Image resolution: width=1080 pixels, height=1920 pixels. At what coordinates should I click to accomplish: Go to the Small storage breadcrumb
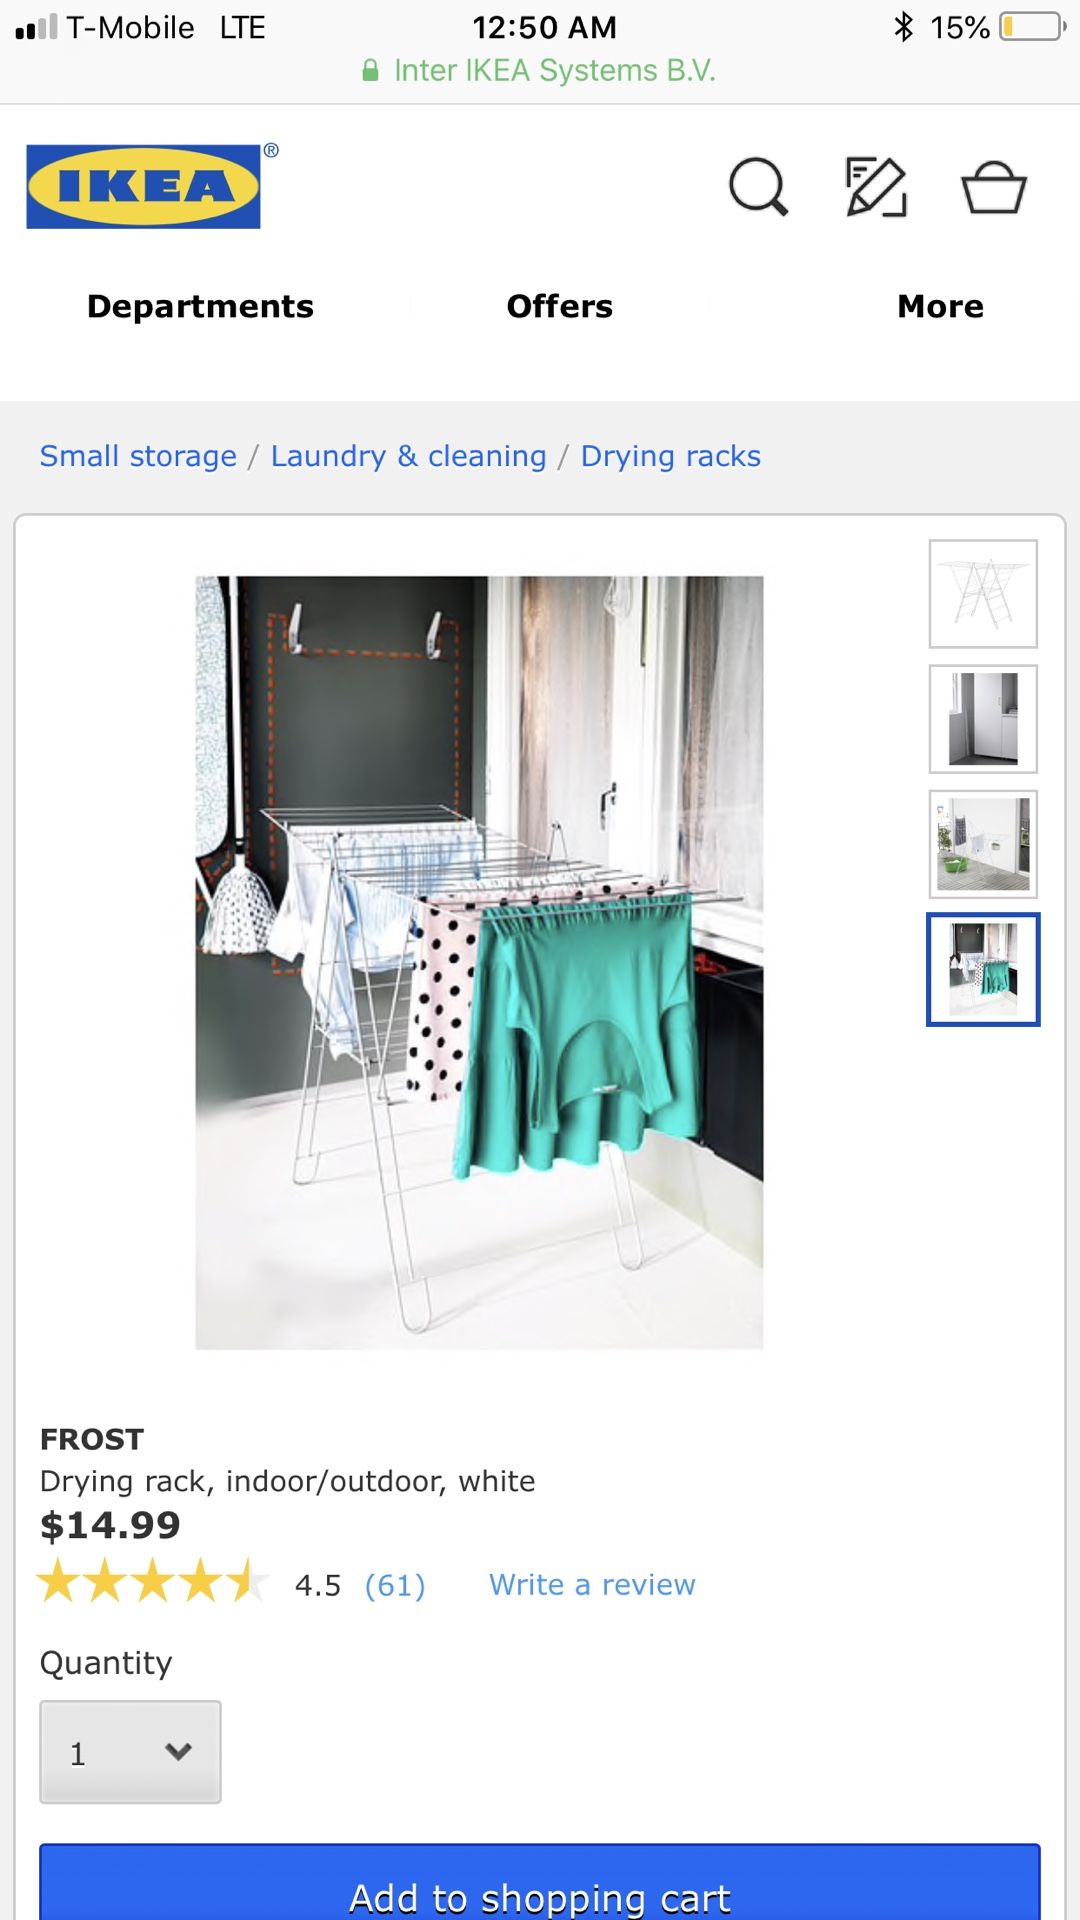pyautogui.click(x=138, y=456)
